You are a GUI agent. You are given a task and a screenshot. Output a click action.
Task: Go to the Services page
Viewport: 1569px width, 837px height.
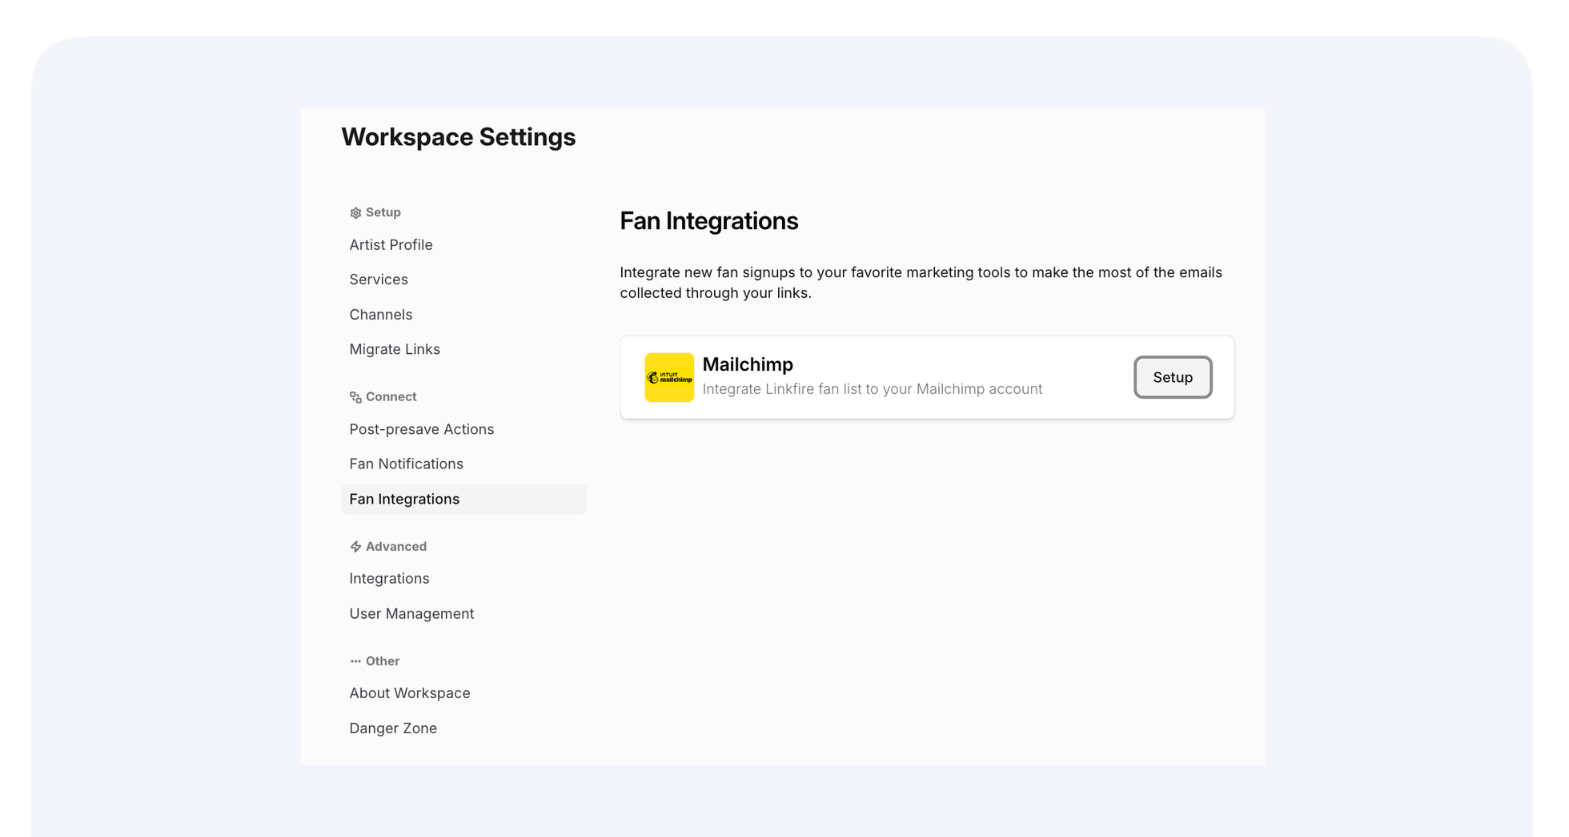pos(378,280)
